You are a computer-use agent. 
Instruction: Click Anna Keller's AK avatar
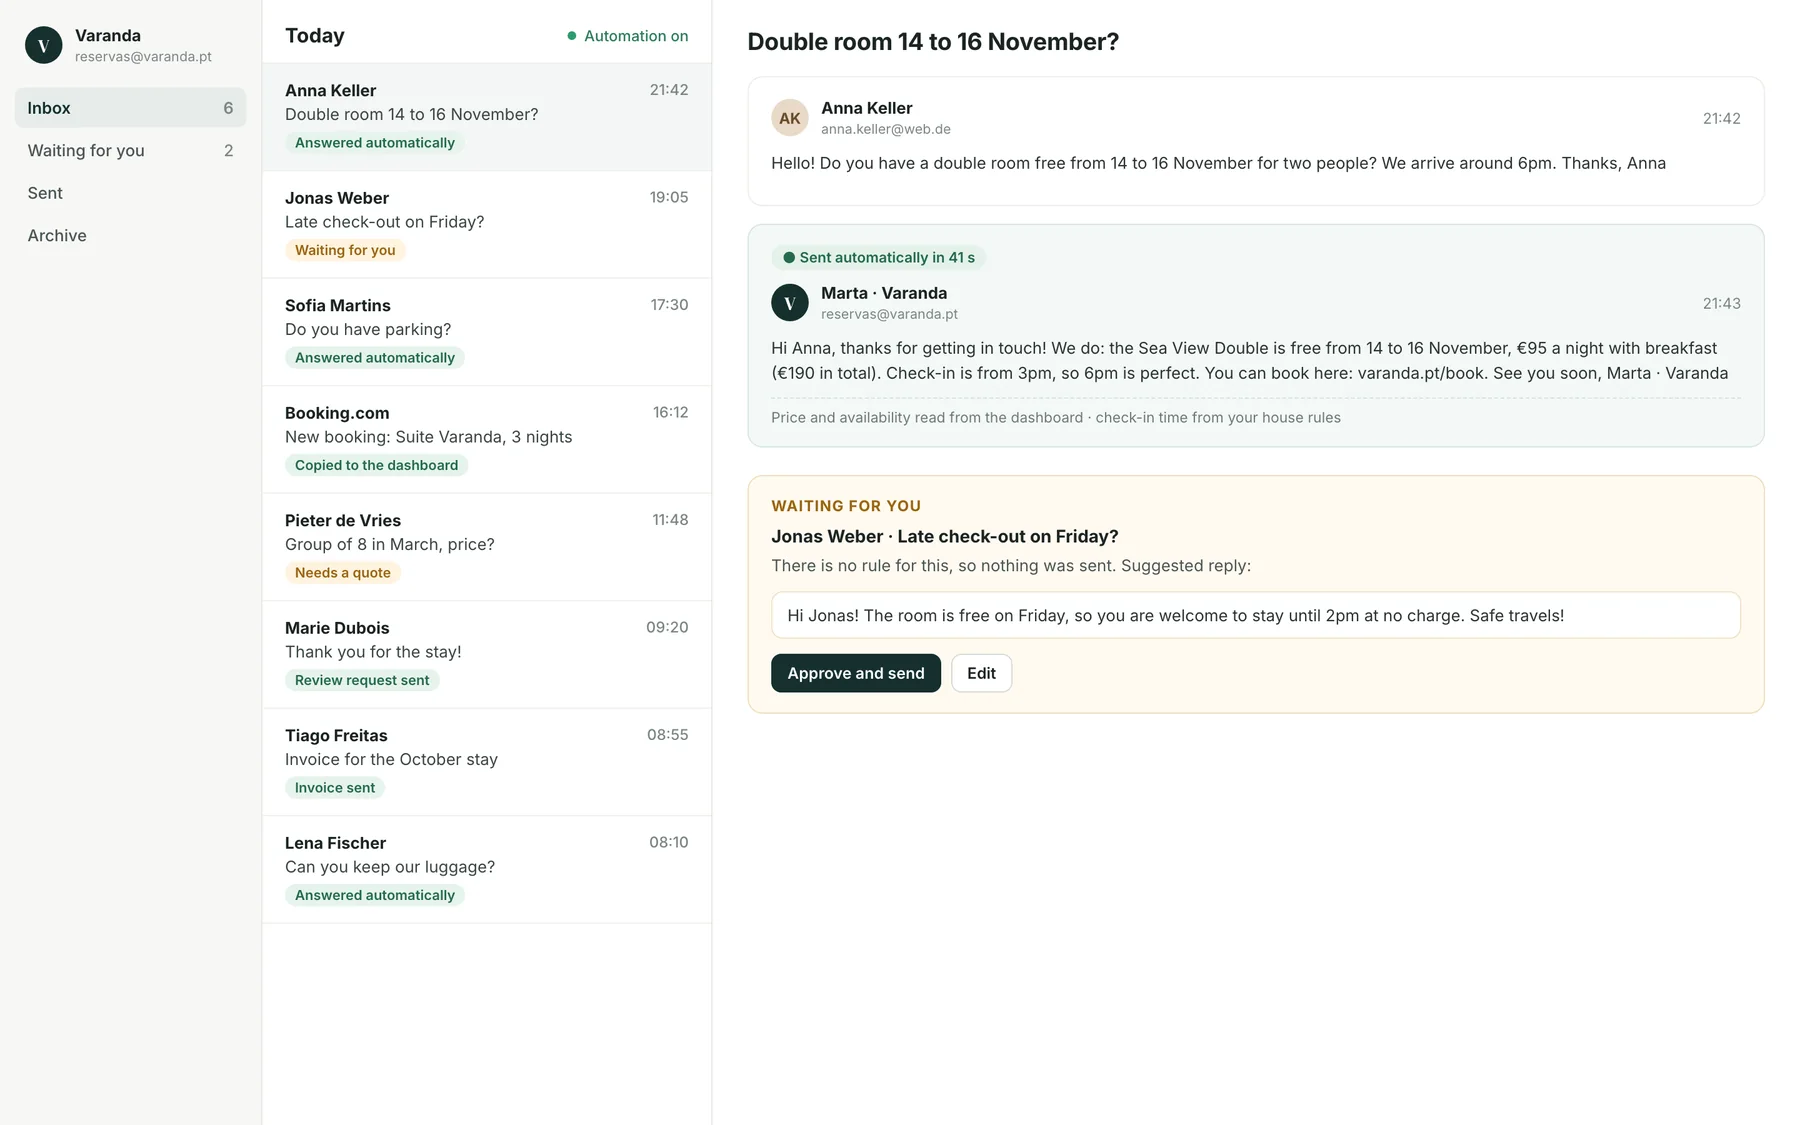click(790, 118)
